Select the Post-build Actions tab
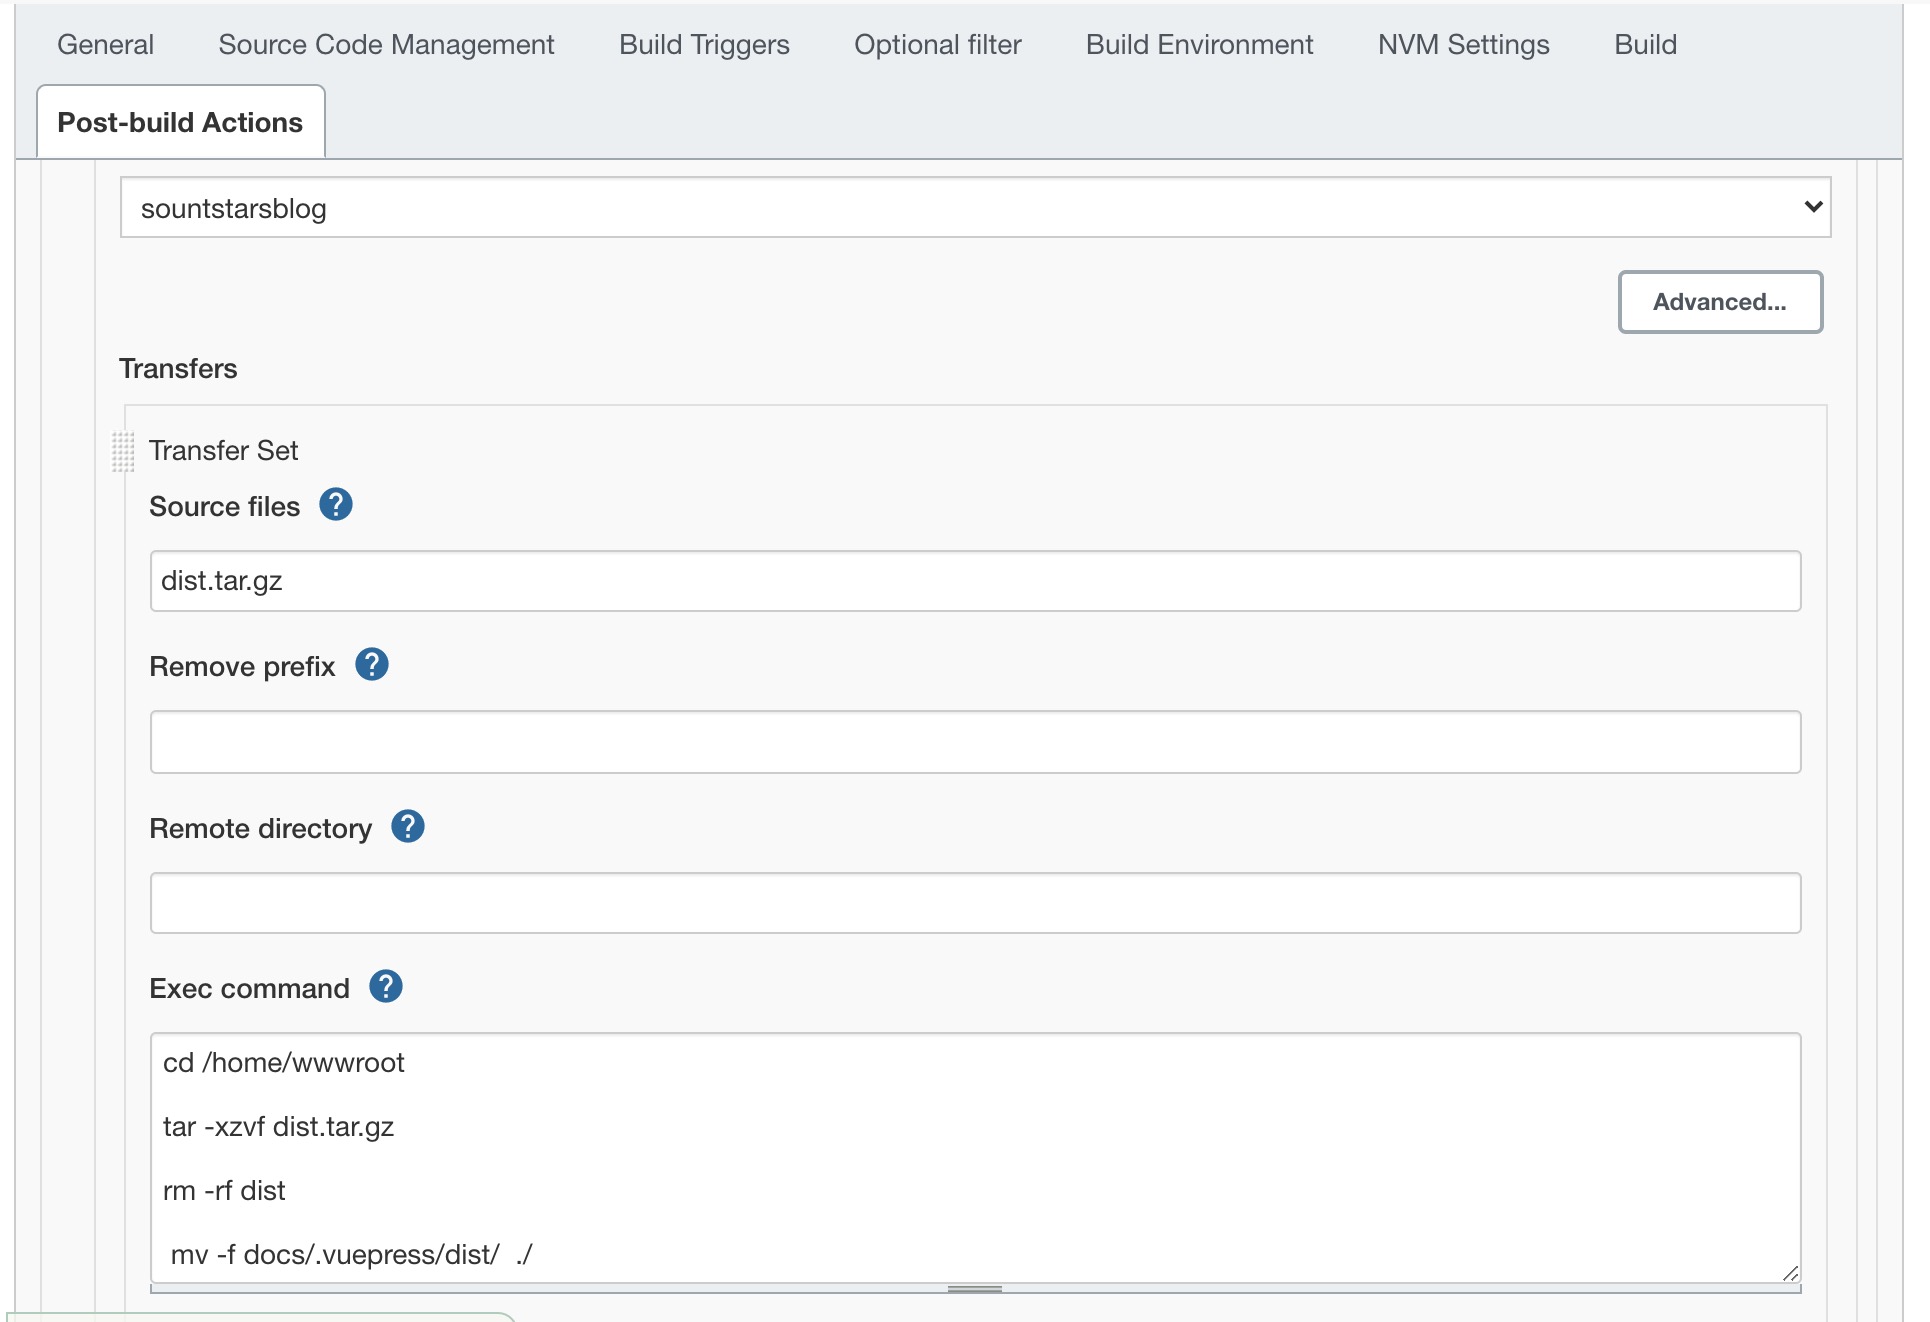 click(x=180, y=123)
